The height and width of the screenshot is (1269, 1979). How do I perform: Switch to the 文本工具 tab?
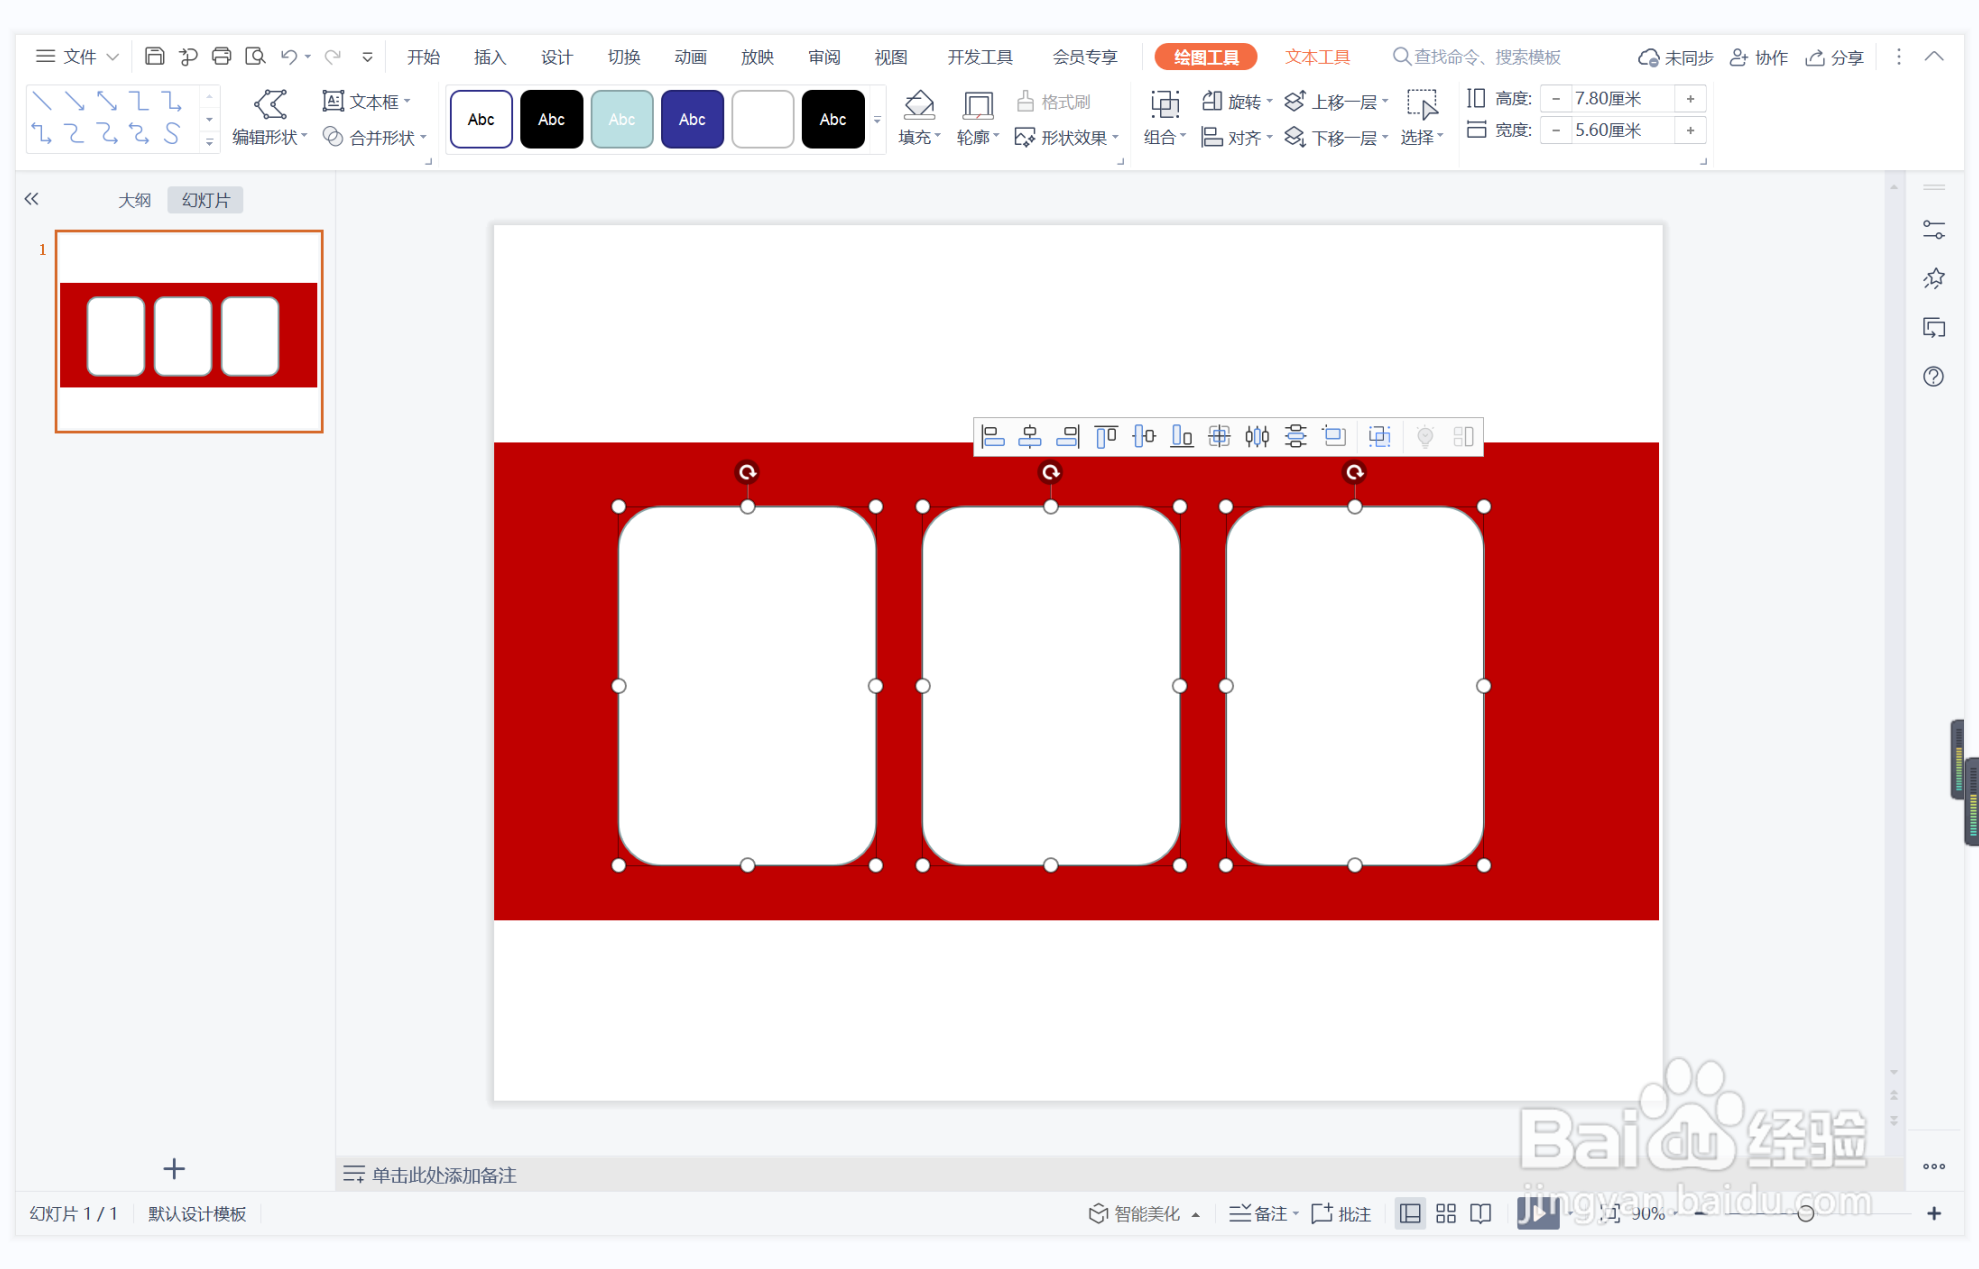coord(1317,57)
